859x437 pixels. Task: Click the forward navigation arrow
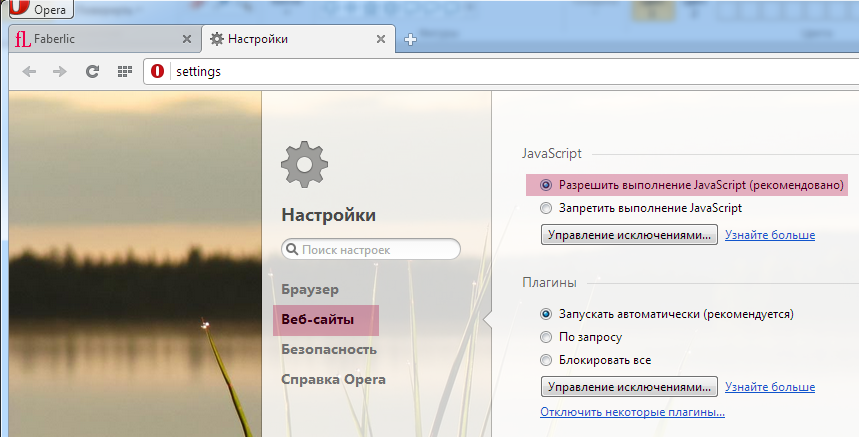60,72
